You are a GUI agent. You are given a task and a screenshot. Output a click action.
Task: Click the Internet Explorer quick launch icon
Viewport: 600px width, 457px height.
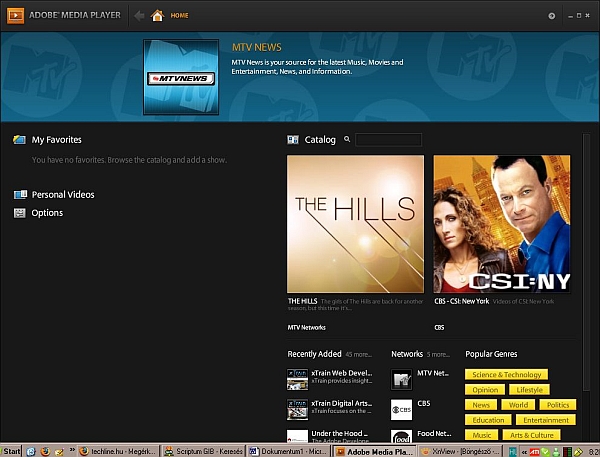click(31, 451)
